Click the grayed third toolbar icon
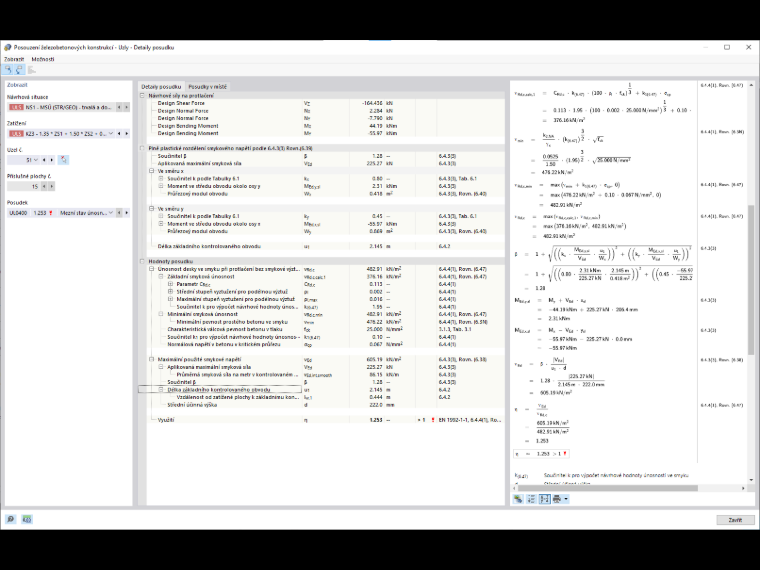 [32, 70]
